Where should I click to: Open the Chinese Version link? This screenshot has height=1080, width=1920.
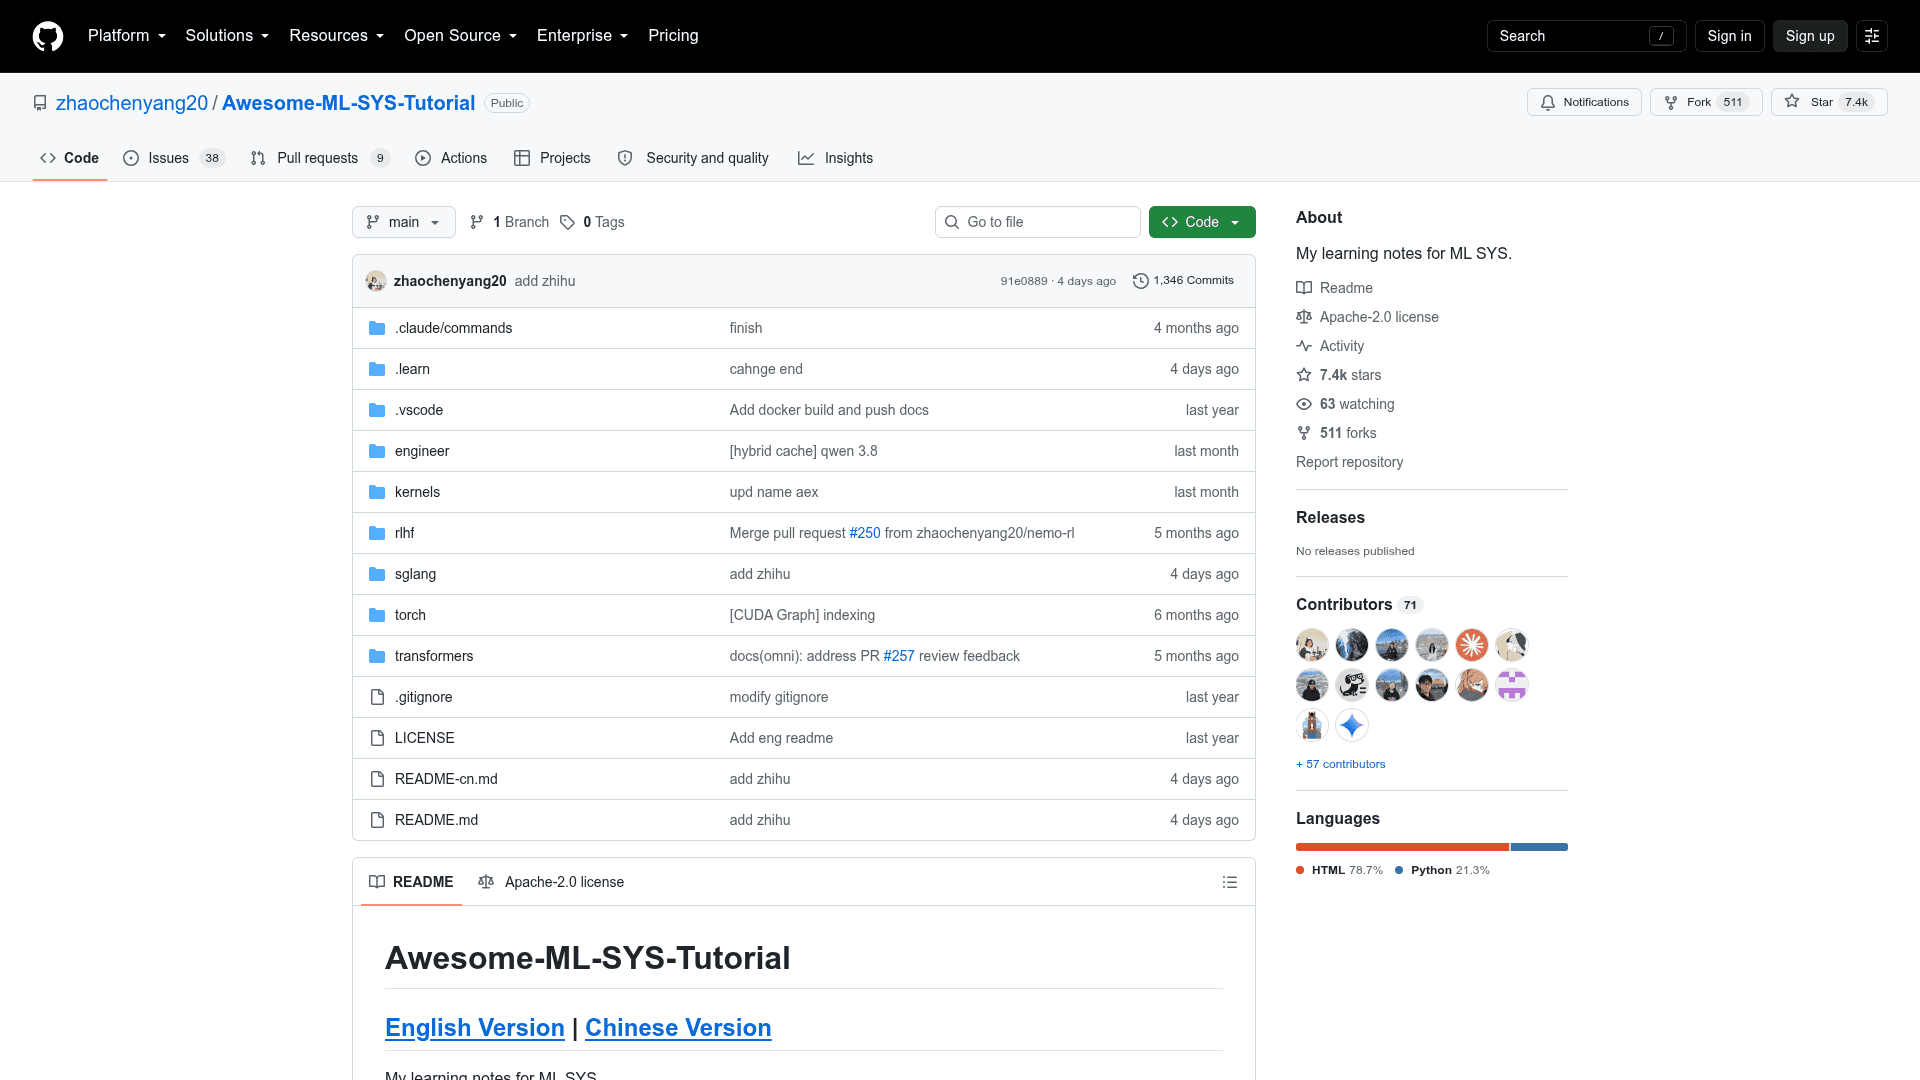point(678,1028)
